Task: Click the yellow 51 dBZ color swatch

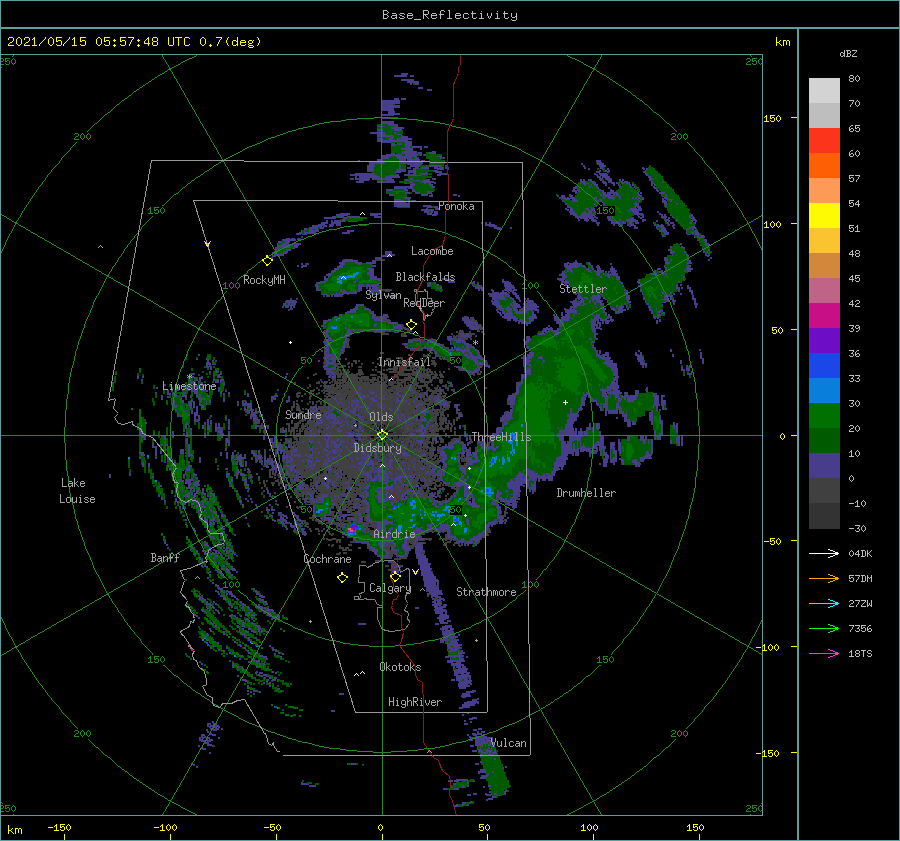Action: point(824,216)
